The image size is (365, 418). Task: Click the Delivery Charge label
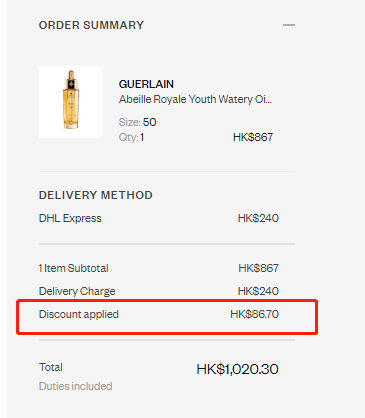[77, 291]
